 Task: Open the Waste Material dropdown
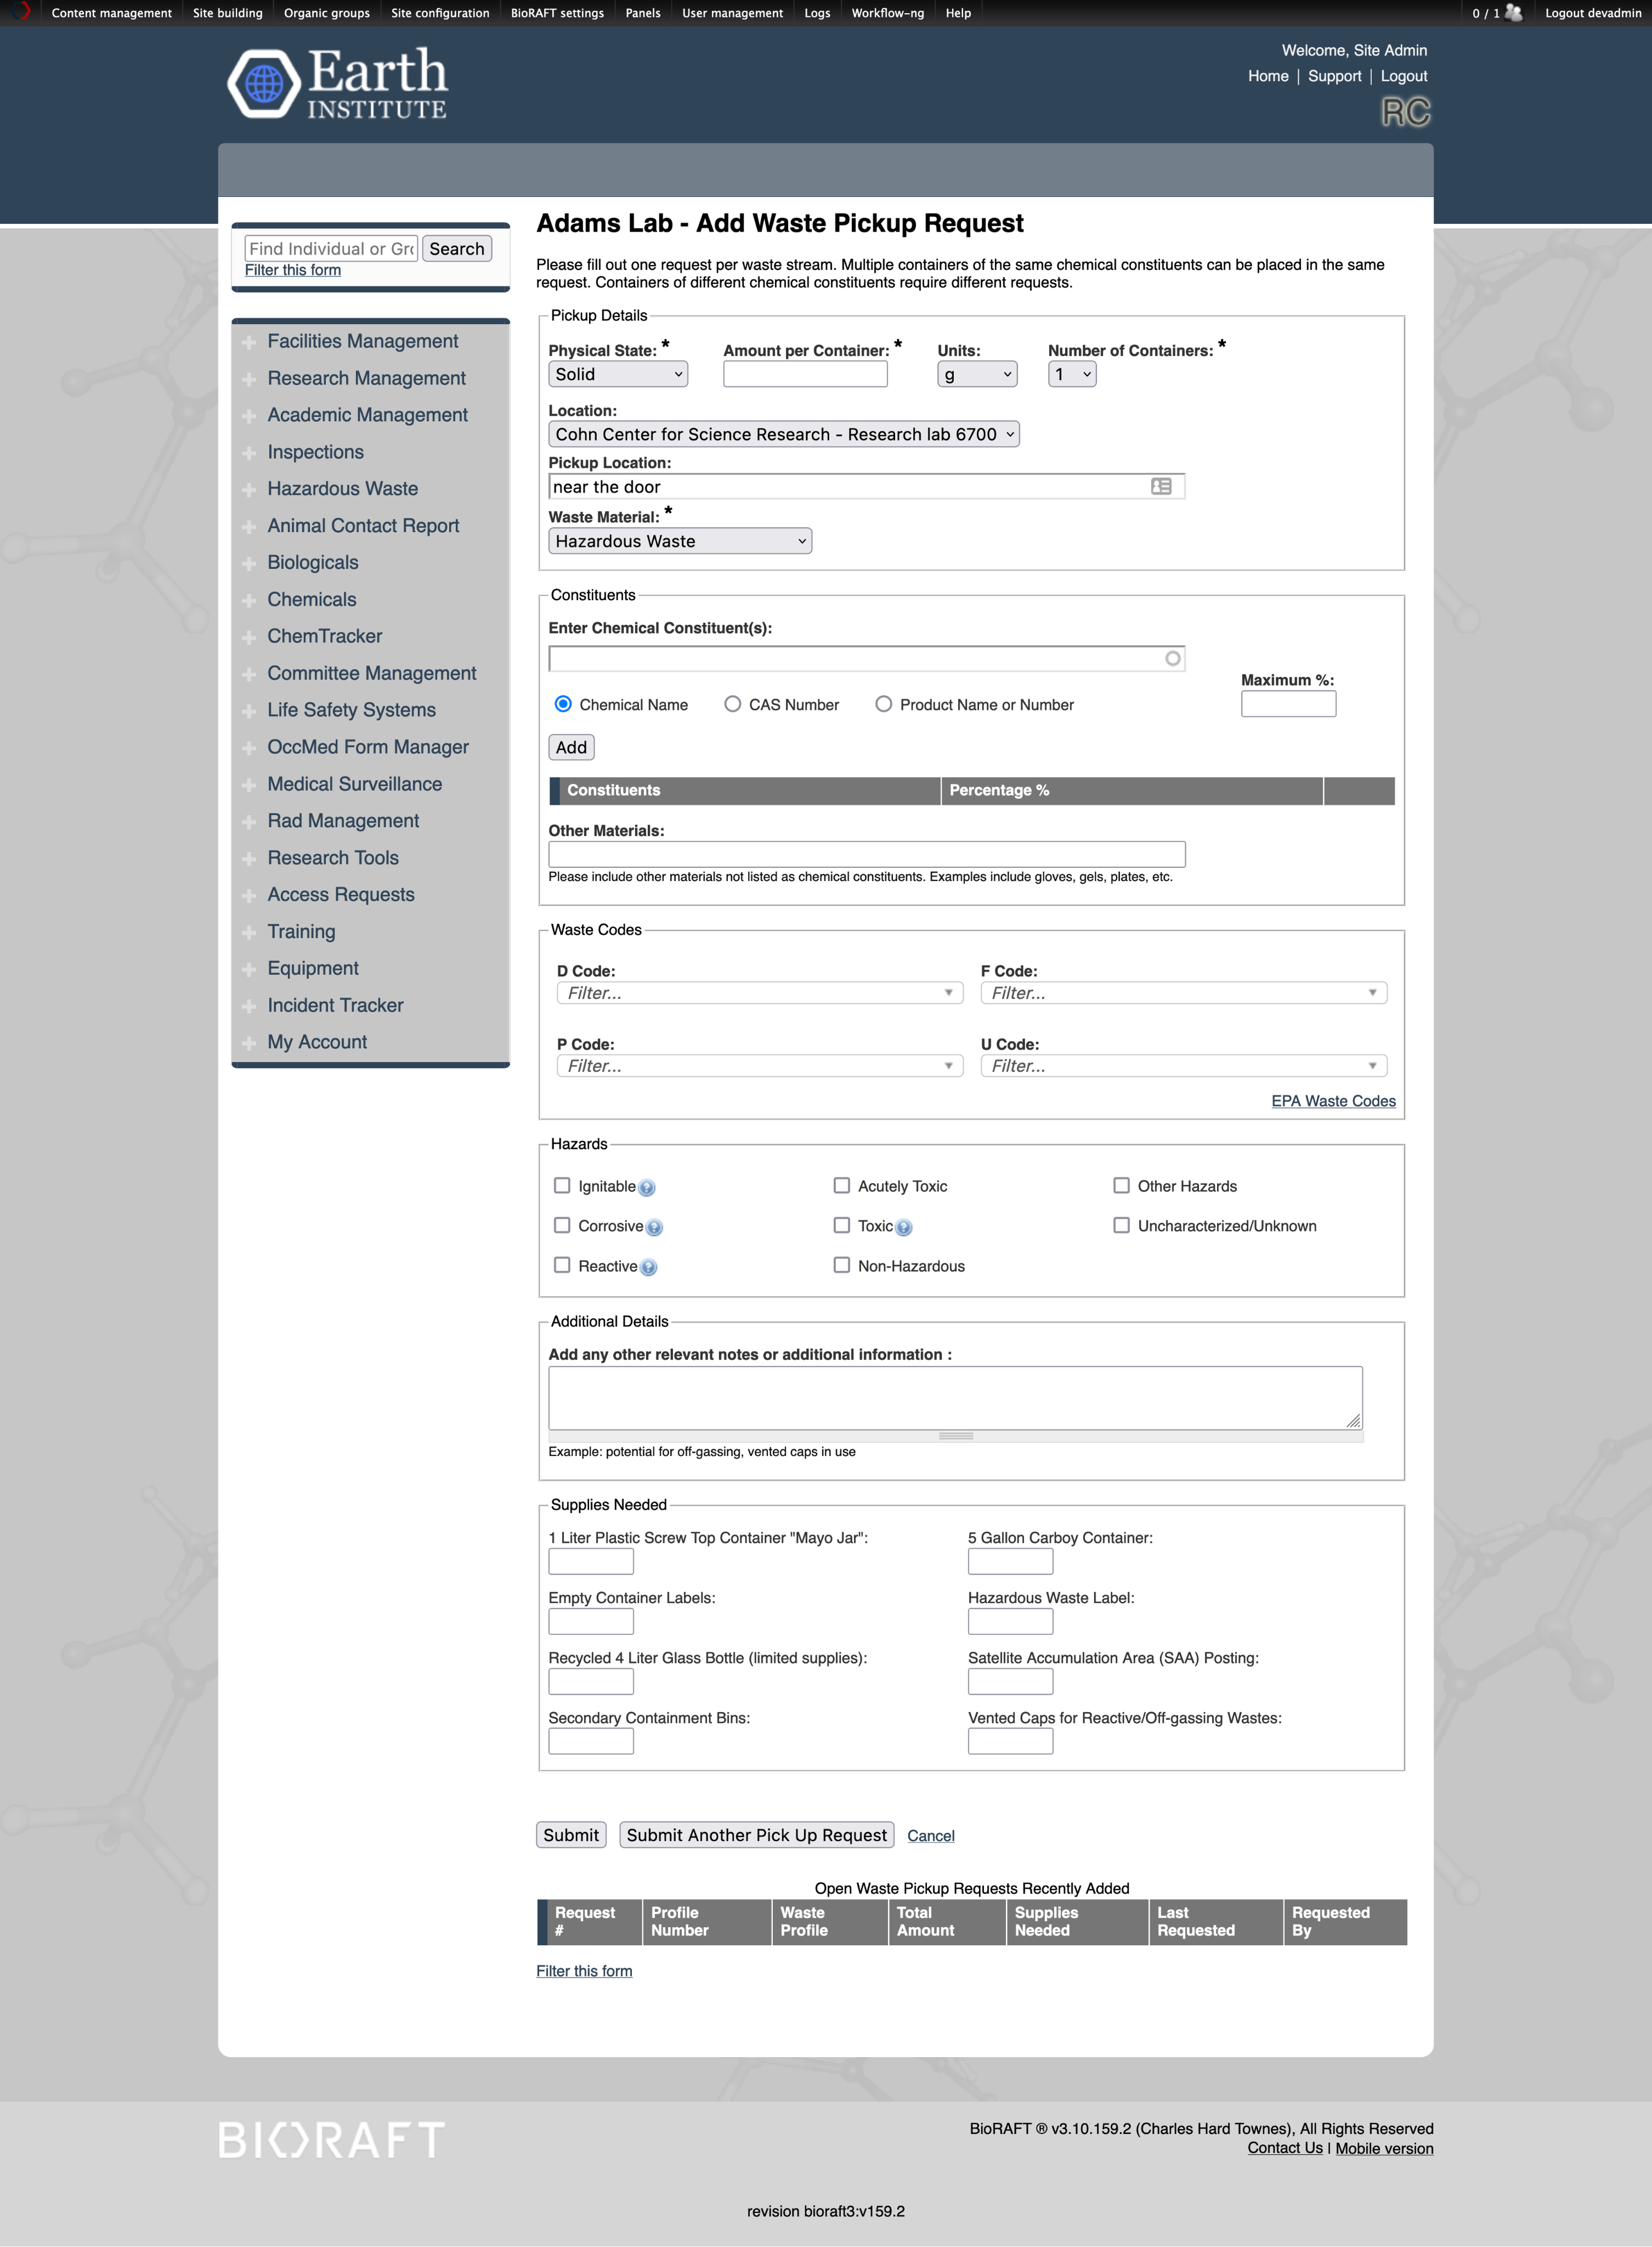click(679, 540)
